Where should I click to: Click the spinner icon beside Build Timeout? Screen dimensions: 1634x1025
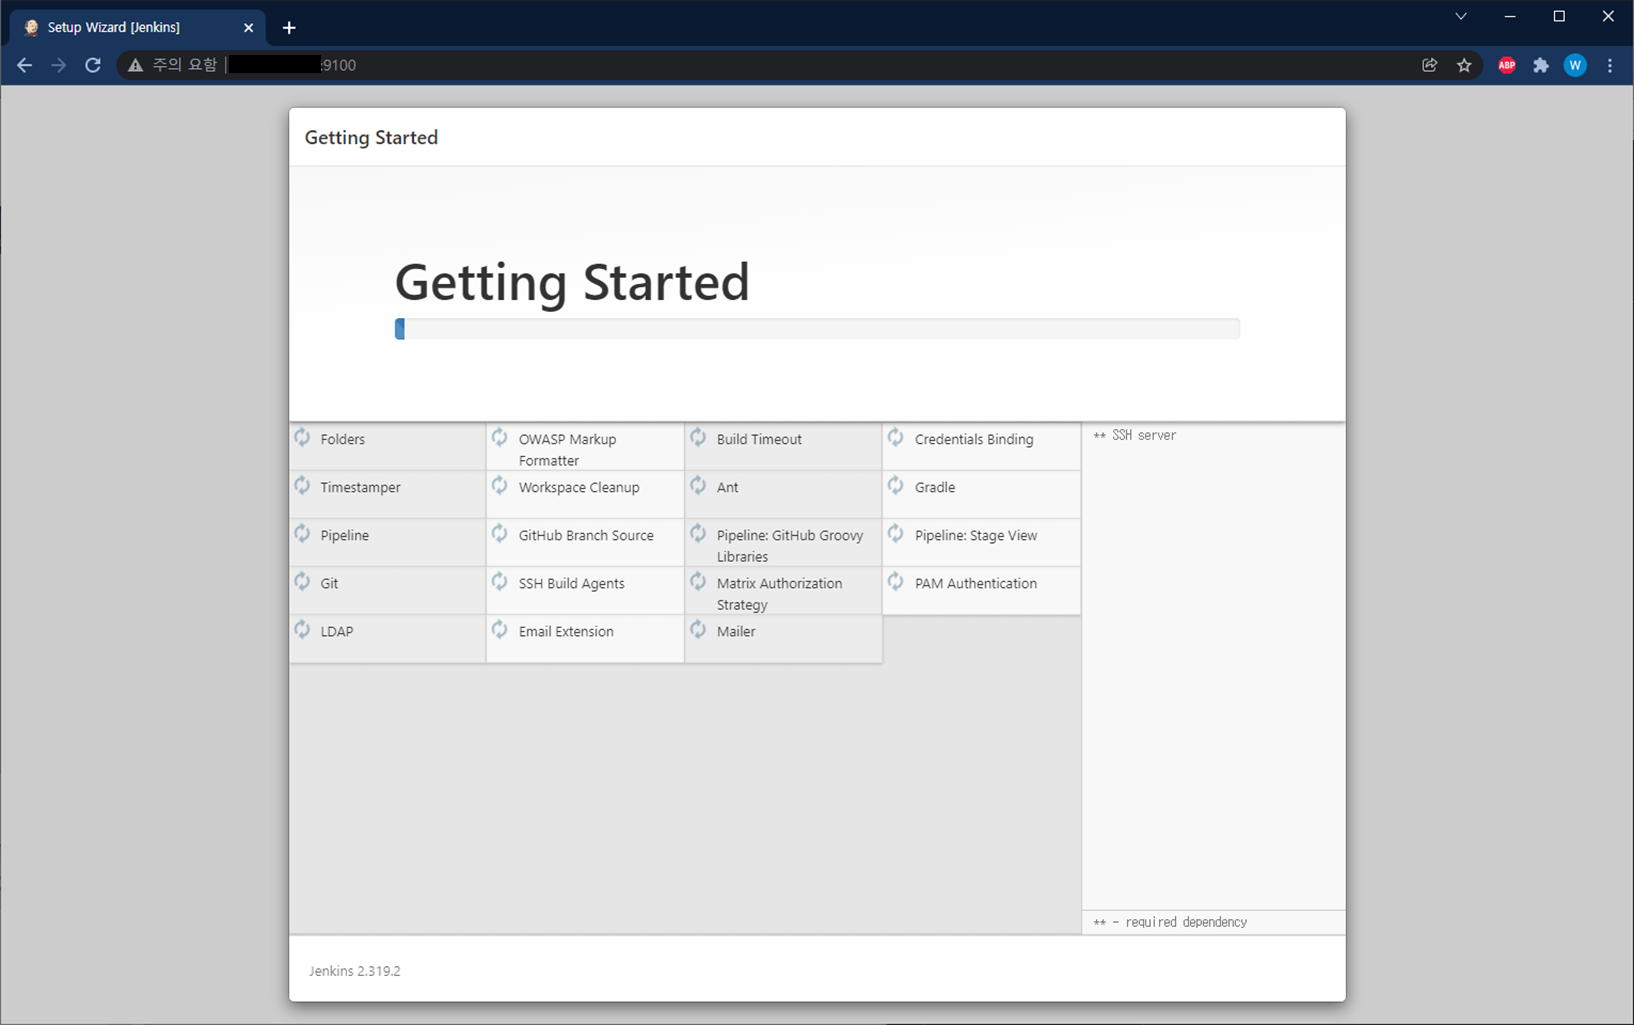tap(698, 437)
